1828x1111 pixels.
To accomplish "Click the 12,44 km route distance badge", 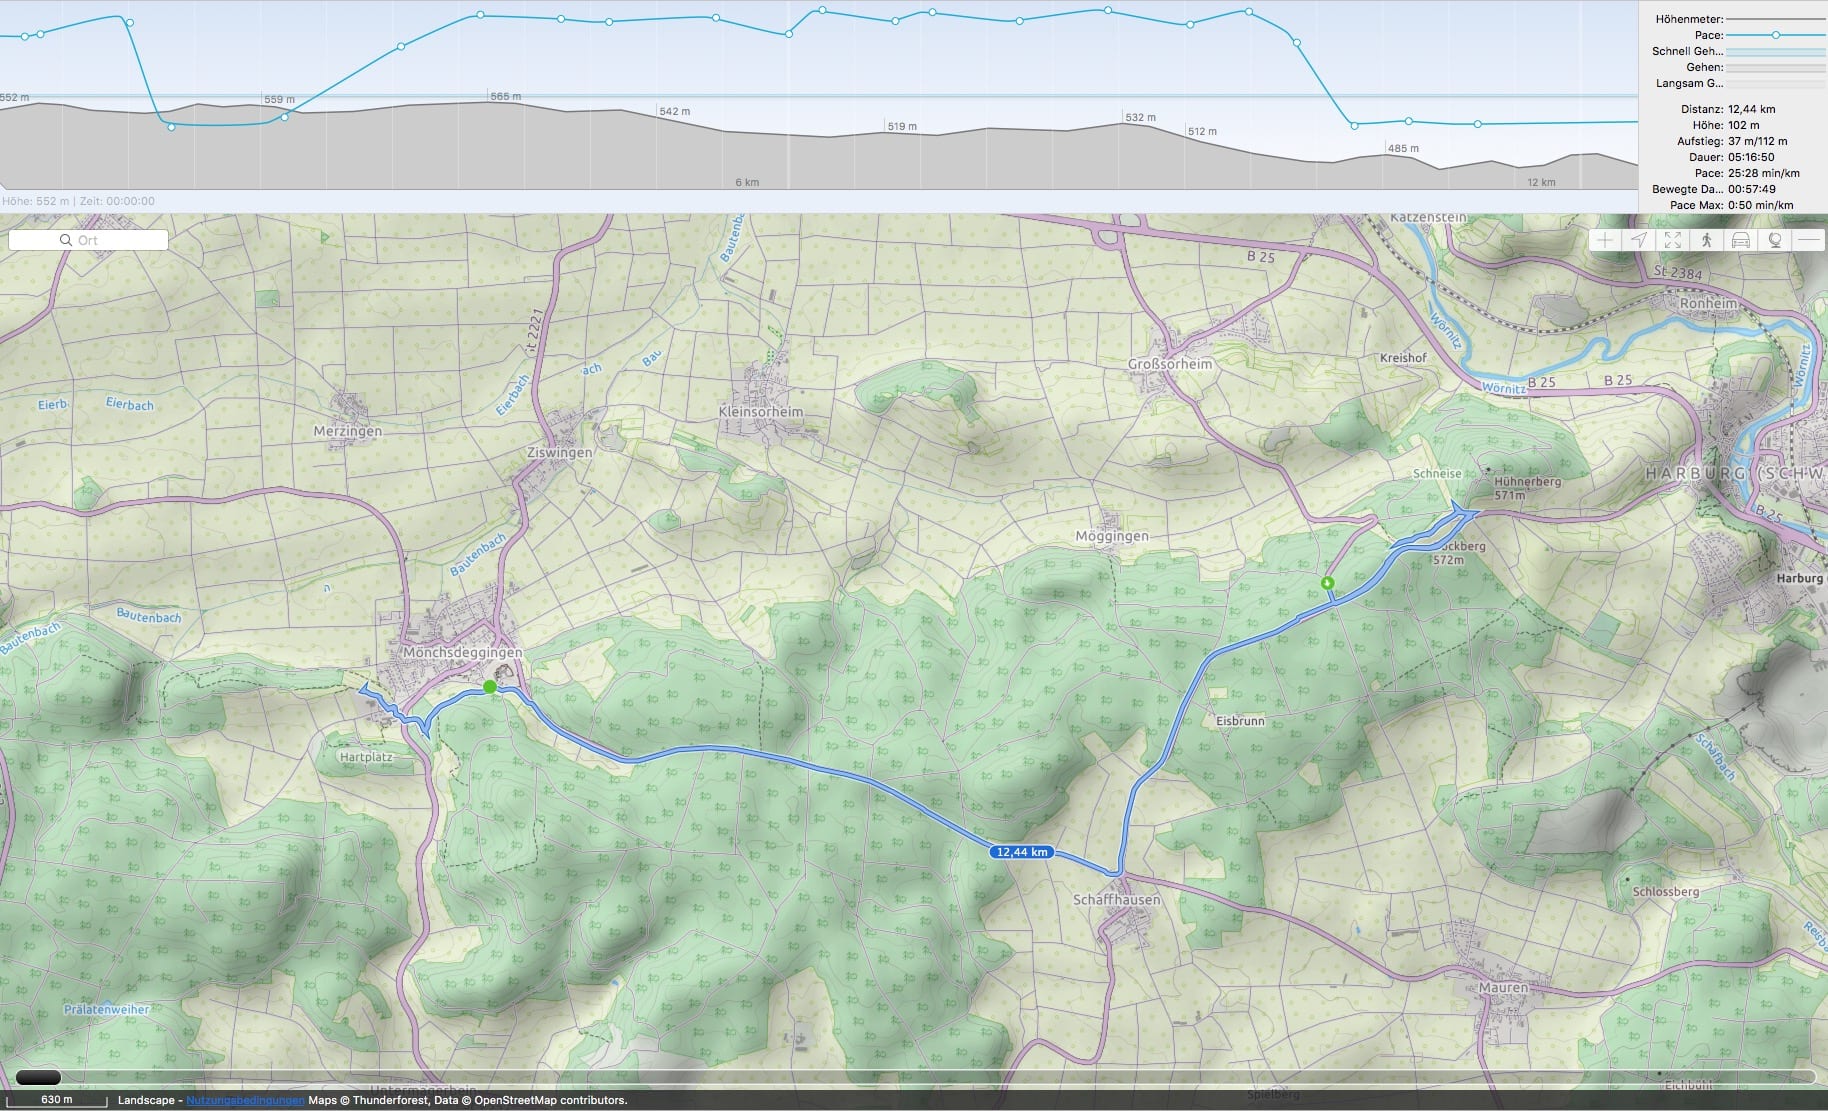I will click(1022, 852).
